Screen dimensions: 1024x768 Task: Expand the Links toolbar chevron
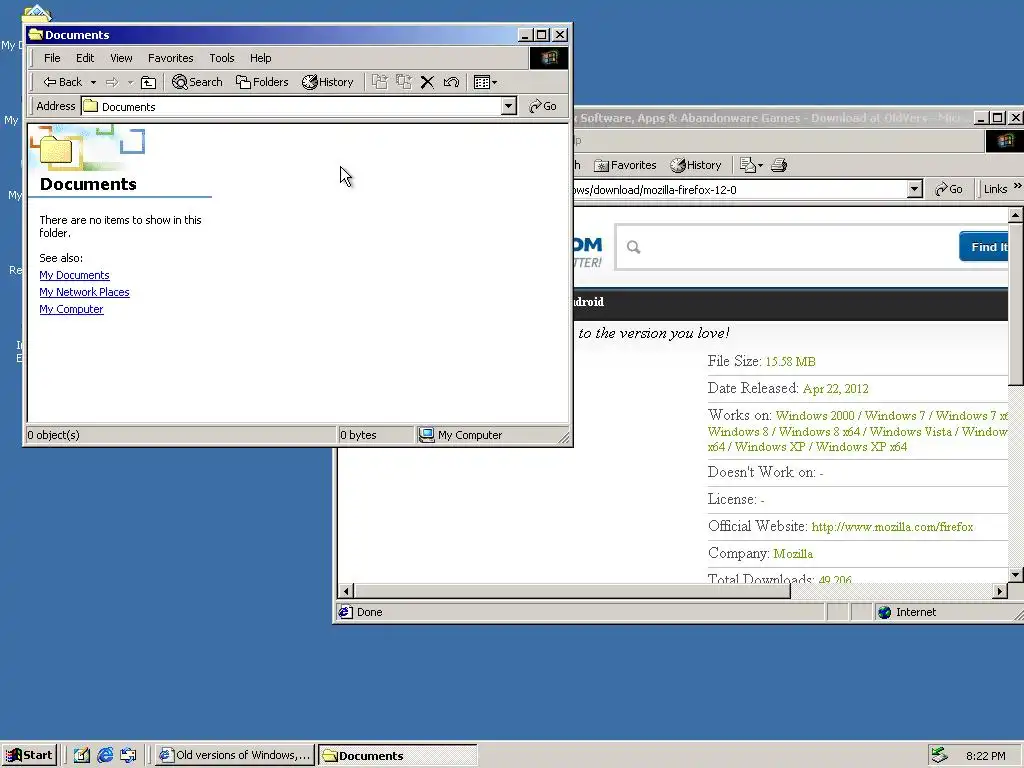coord(1017,187)
